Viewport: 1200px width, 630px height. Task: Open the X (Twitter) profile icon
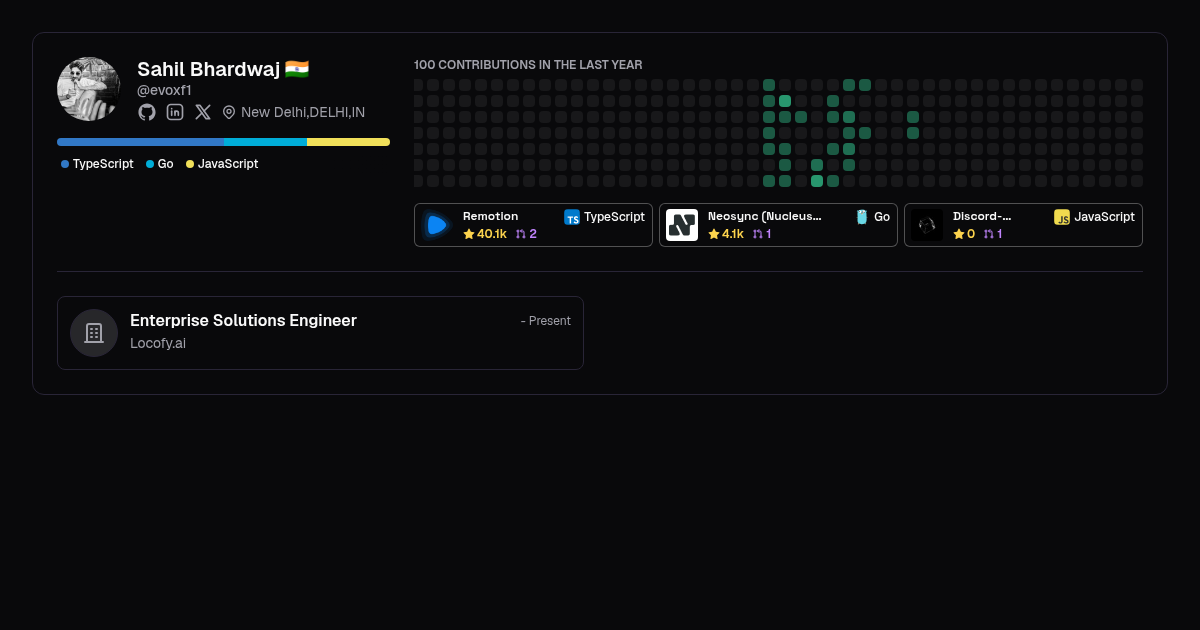click(x=203, y=112)
